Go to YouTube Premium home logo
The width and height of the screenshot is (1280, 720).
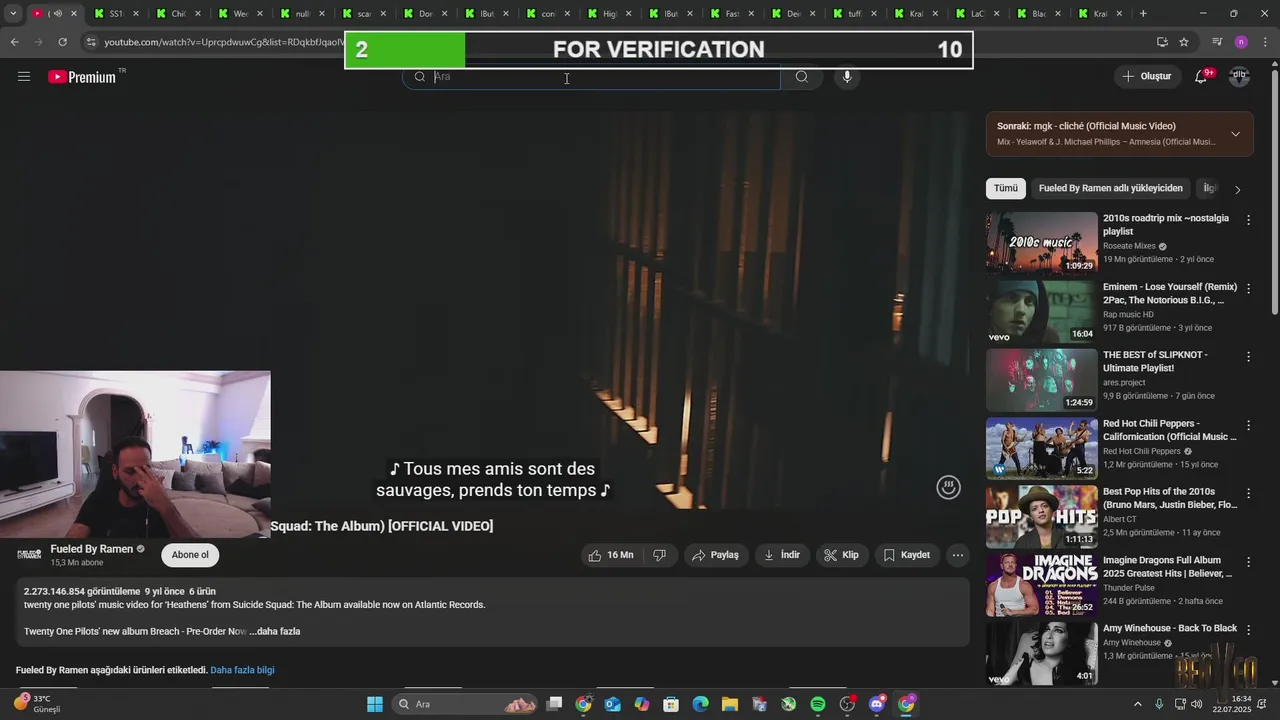pyautogui.click(x=82, y=77)
